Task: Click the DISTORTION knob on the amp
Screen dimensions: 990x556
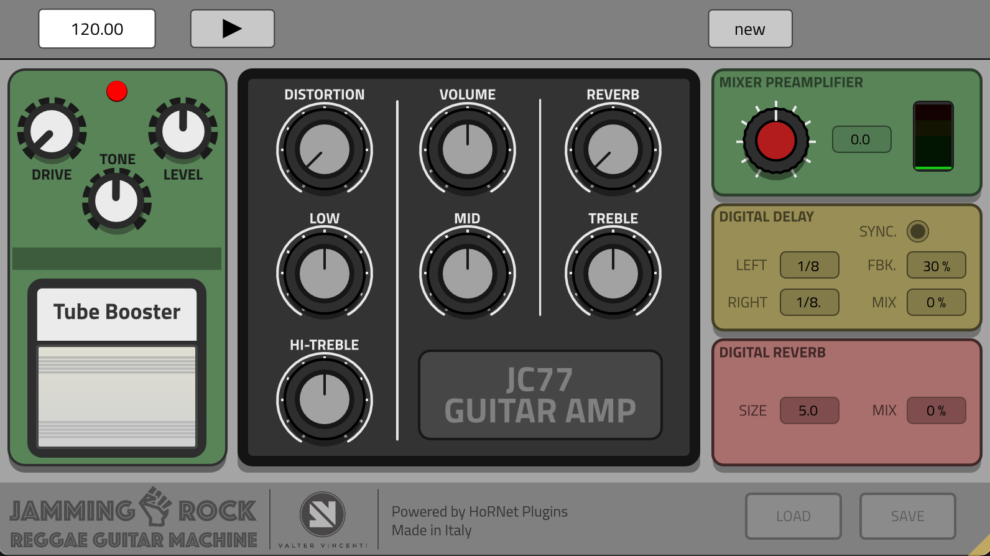Action: [324, 151]
